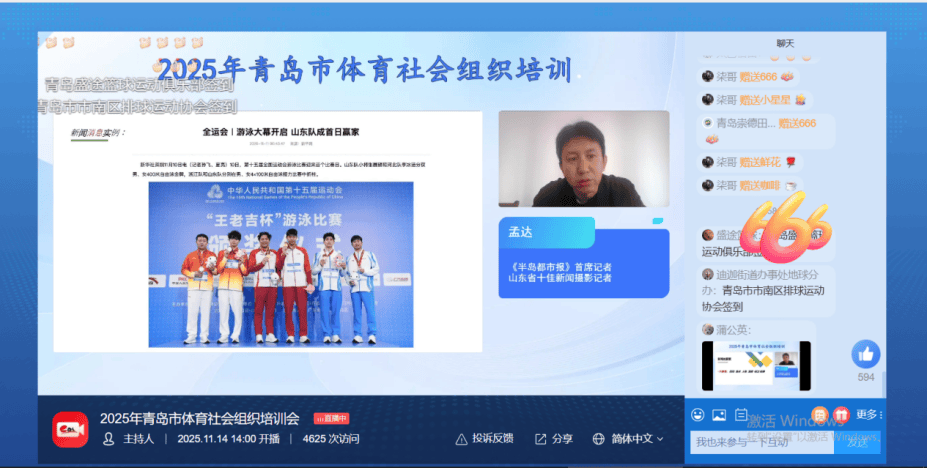927x468 pixels.
Task: Click the warning icon for 投诉反馈
Action: [x=461, y=439]
